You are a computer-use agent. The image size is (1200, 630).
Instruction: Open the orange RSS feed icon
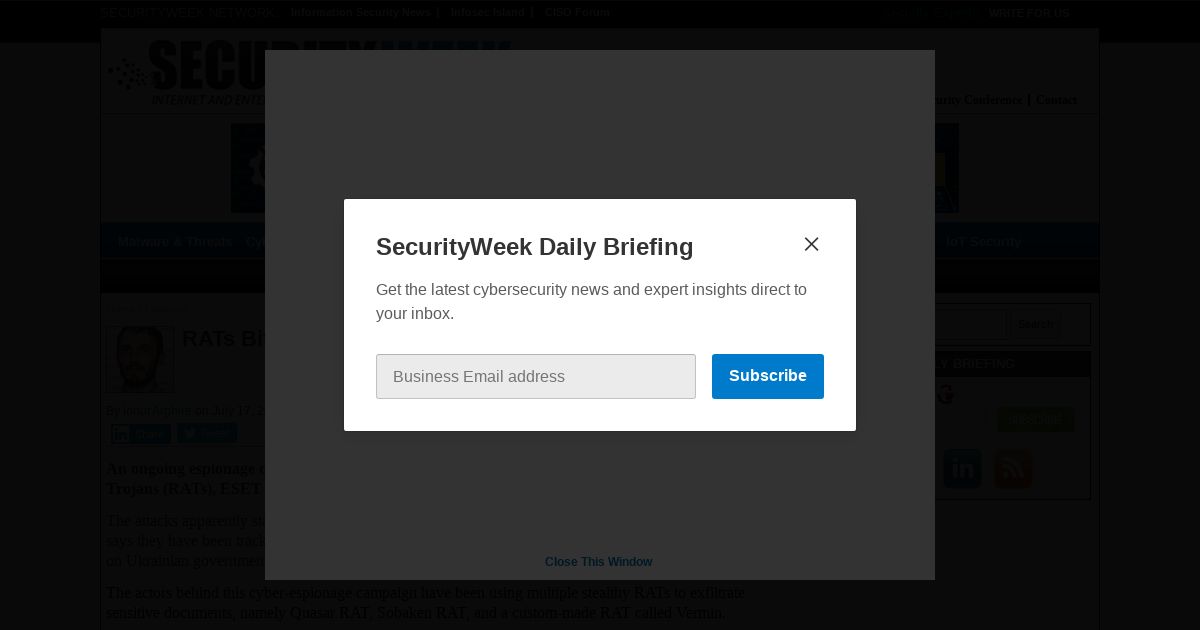pyautogui.click(x=1013, y=468)
